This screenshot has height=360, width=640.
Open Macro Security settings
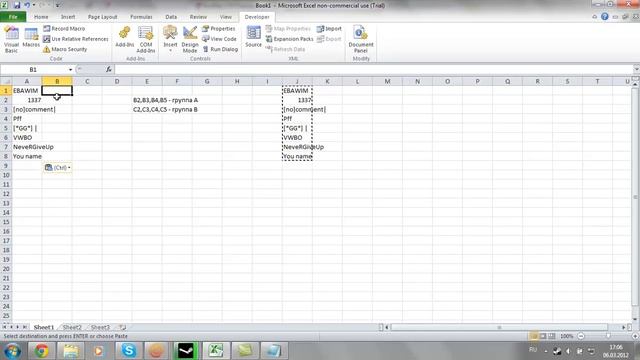(65, 49)
